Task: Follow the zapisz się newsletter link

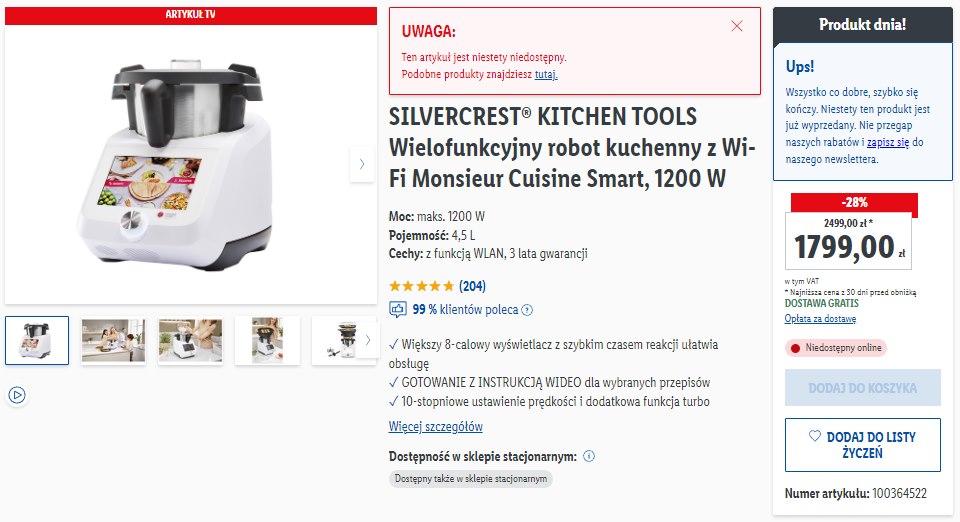Action: (888, 142)
